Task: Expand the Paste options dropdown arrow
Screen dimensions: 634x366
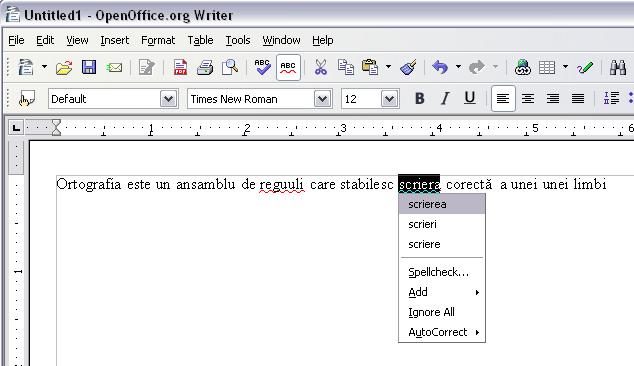Action: click(x=389, y=67)
